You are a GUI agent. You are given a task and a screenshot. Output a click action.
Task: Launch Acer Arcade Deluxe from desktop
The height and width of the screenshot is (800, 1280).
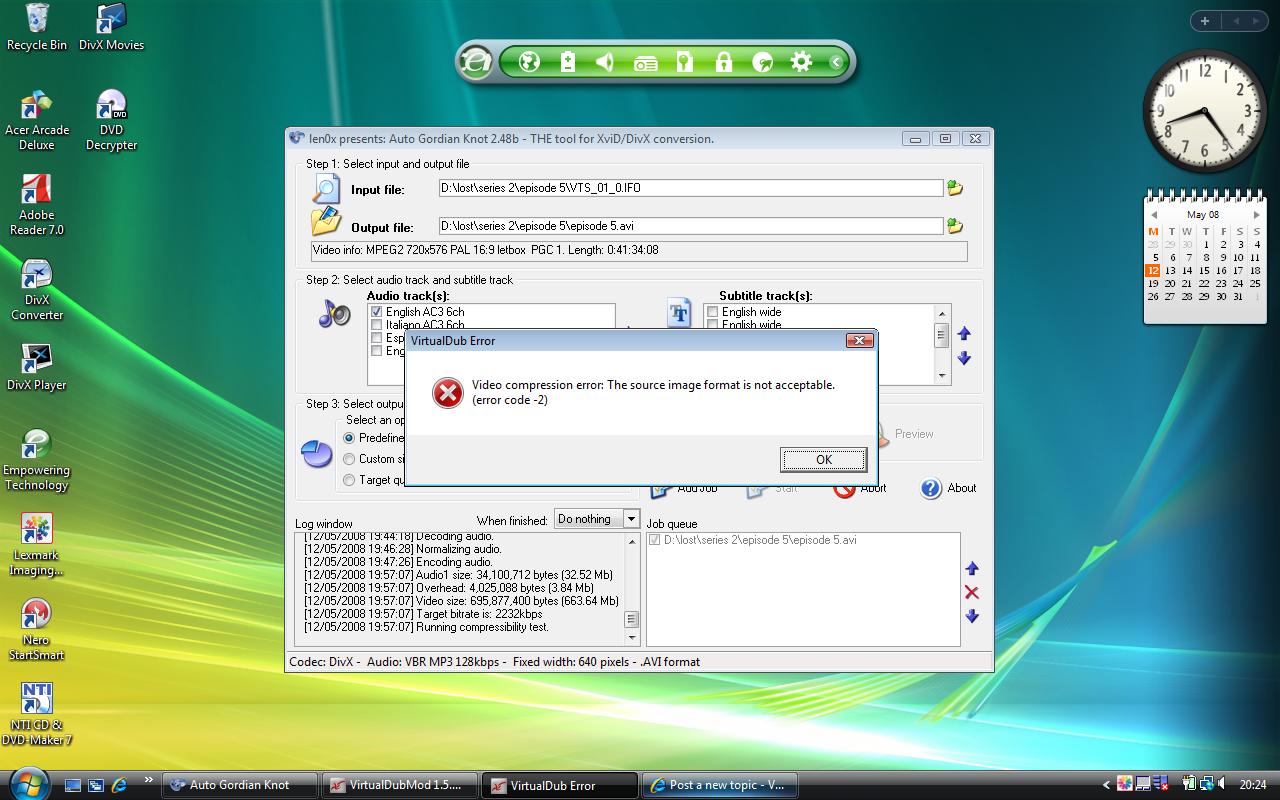coord(37,120)
